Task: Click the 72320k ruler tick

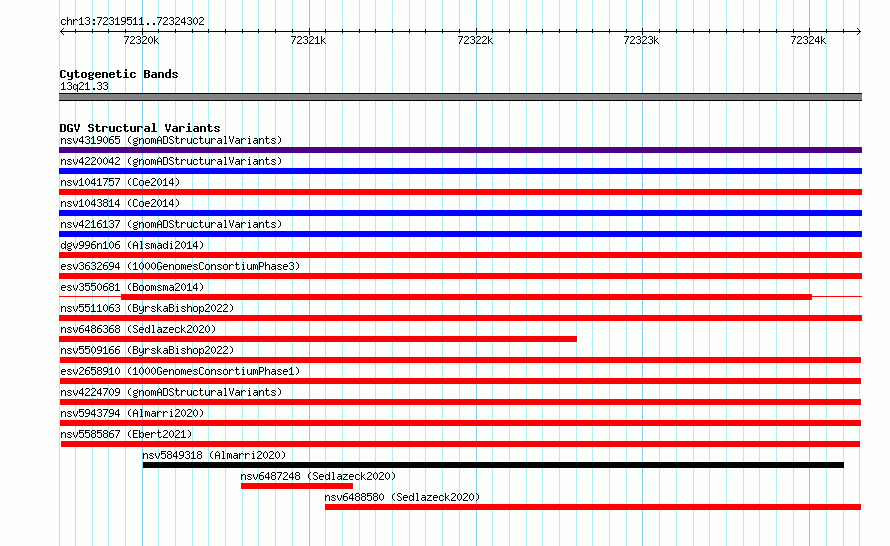Action: pos(141,40)
